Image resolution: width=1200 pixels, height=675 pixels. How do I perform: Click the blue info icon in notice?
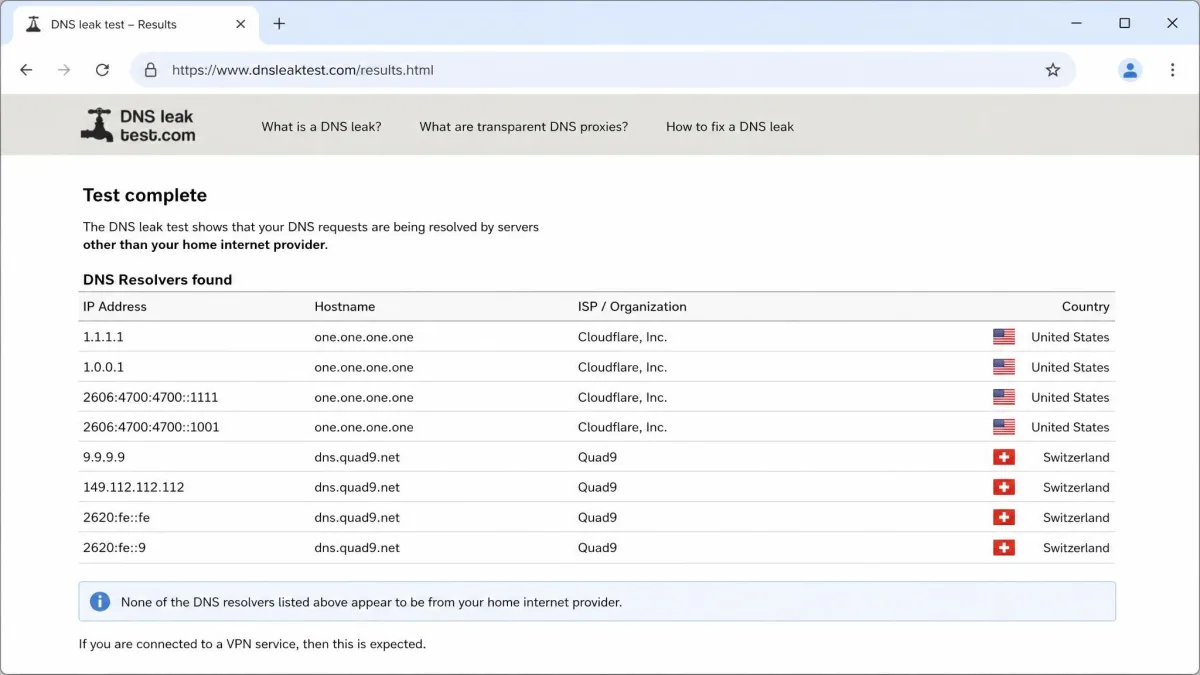click(100, 602)
